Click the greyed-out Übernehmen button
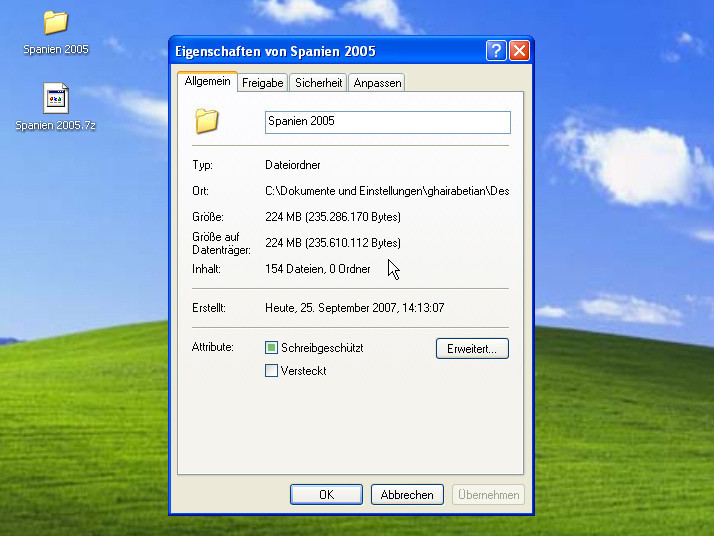The width and height of the screenshot is (714, 536). [488, 495]
